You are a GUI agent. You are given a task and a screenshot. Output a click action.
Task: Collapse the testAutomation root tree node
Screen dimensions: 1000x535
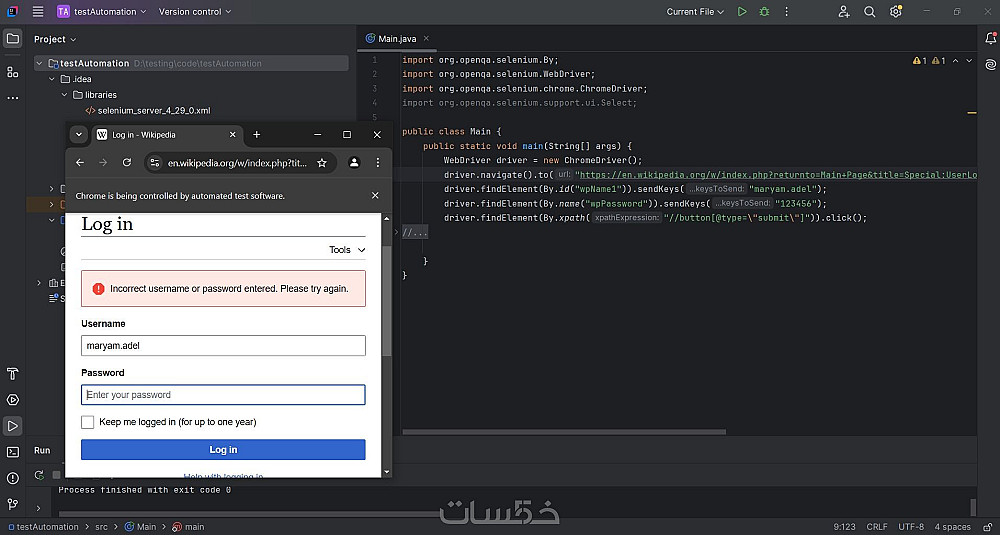40,63
